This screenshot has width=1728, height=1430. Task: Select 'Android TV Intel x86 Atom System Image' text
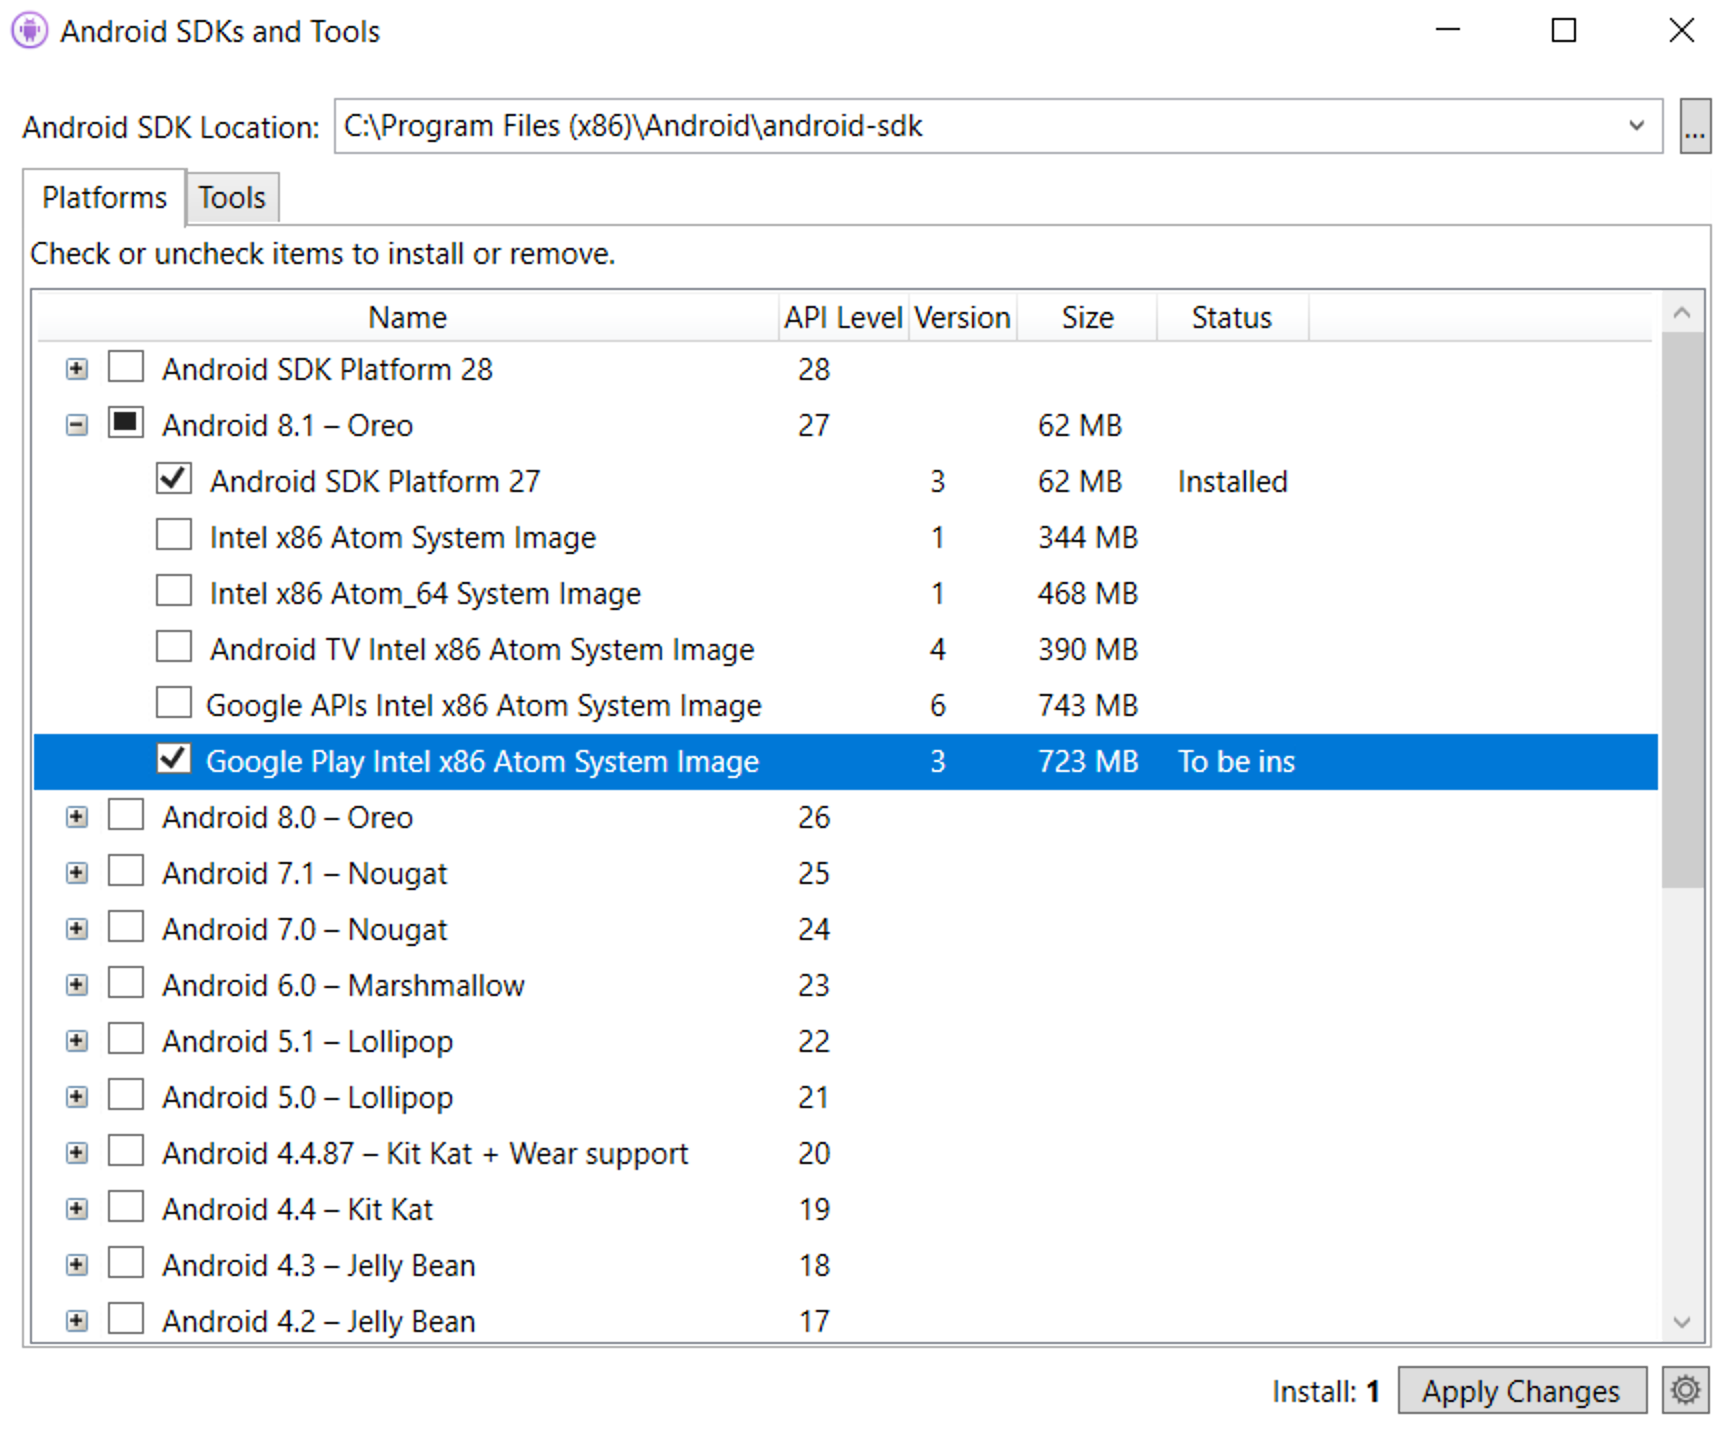pos(482,649)
